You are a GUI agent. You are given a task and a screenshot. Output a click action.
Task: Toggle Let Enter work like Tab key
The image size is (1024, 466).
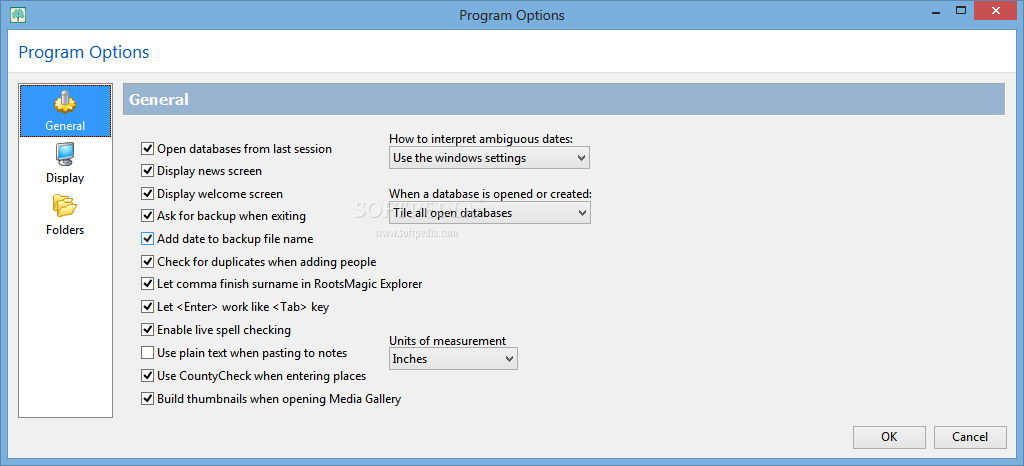pos(147,307)
